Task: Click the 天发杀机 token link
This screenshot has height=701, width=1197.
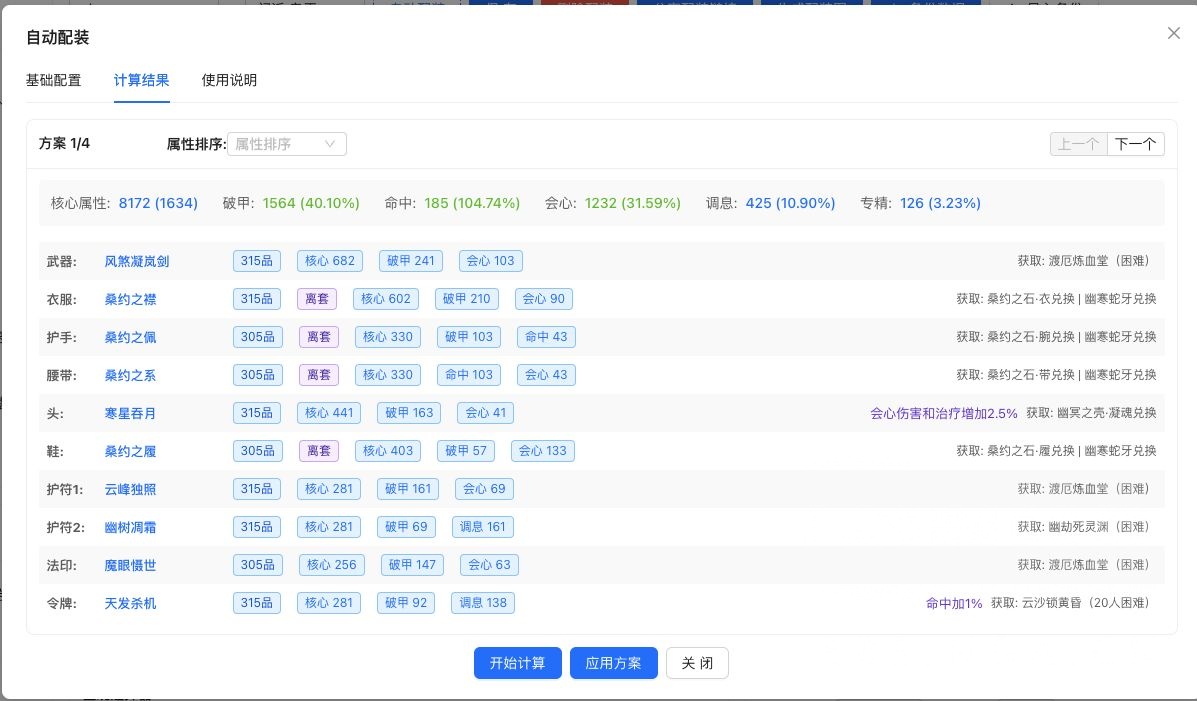Action: [130, 604]
